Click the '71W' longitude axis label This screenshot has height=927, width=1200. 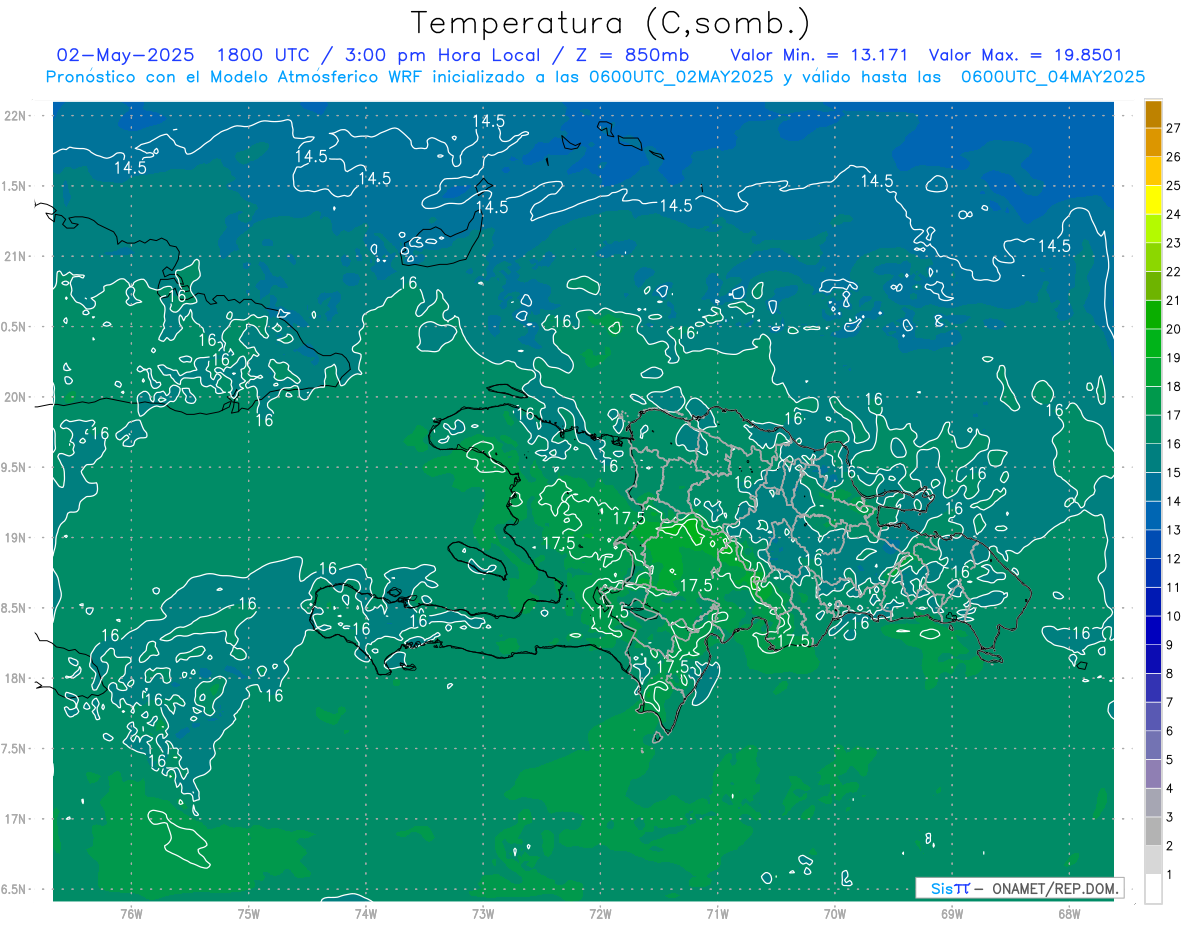[717, 913]
